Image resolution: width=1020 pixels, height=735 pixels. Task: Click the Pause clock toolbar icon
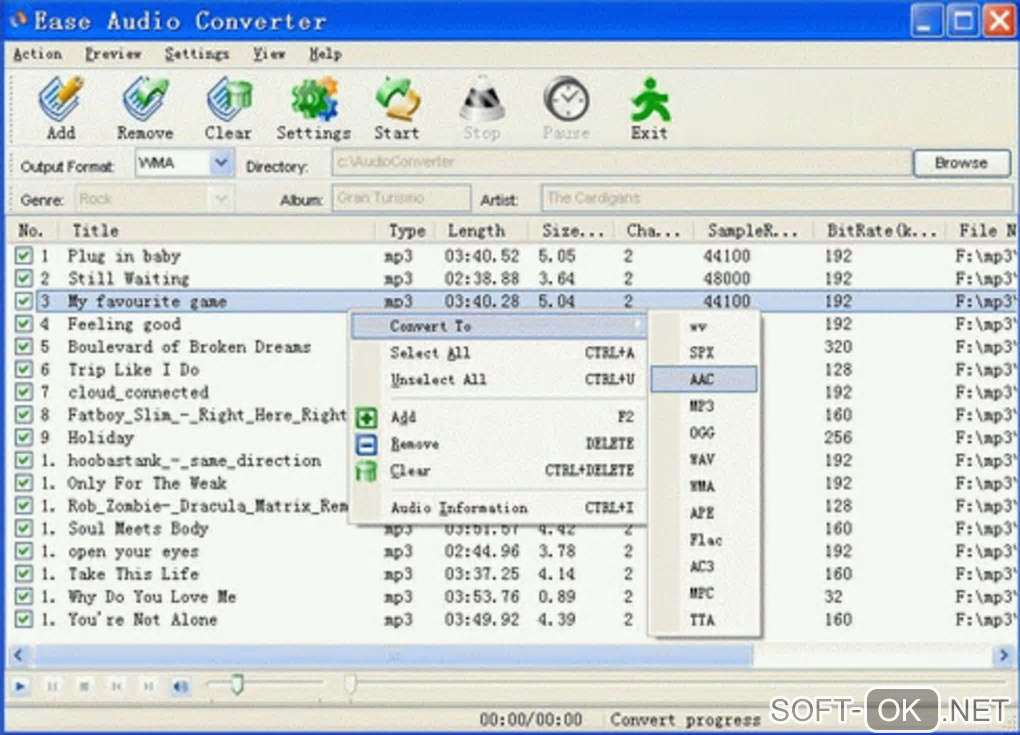click(567, 100)
